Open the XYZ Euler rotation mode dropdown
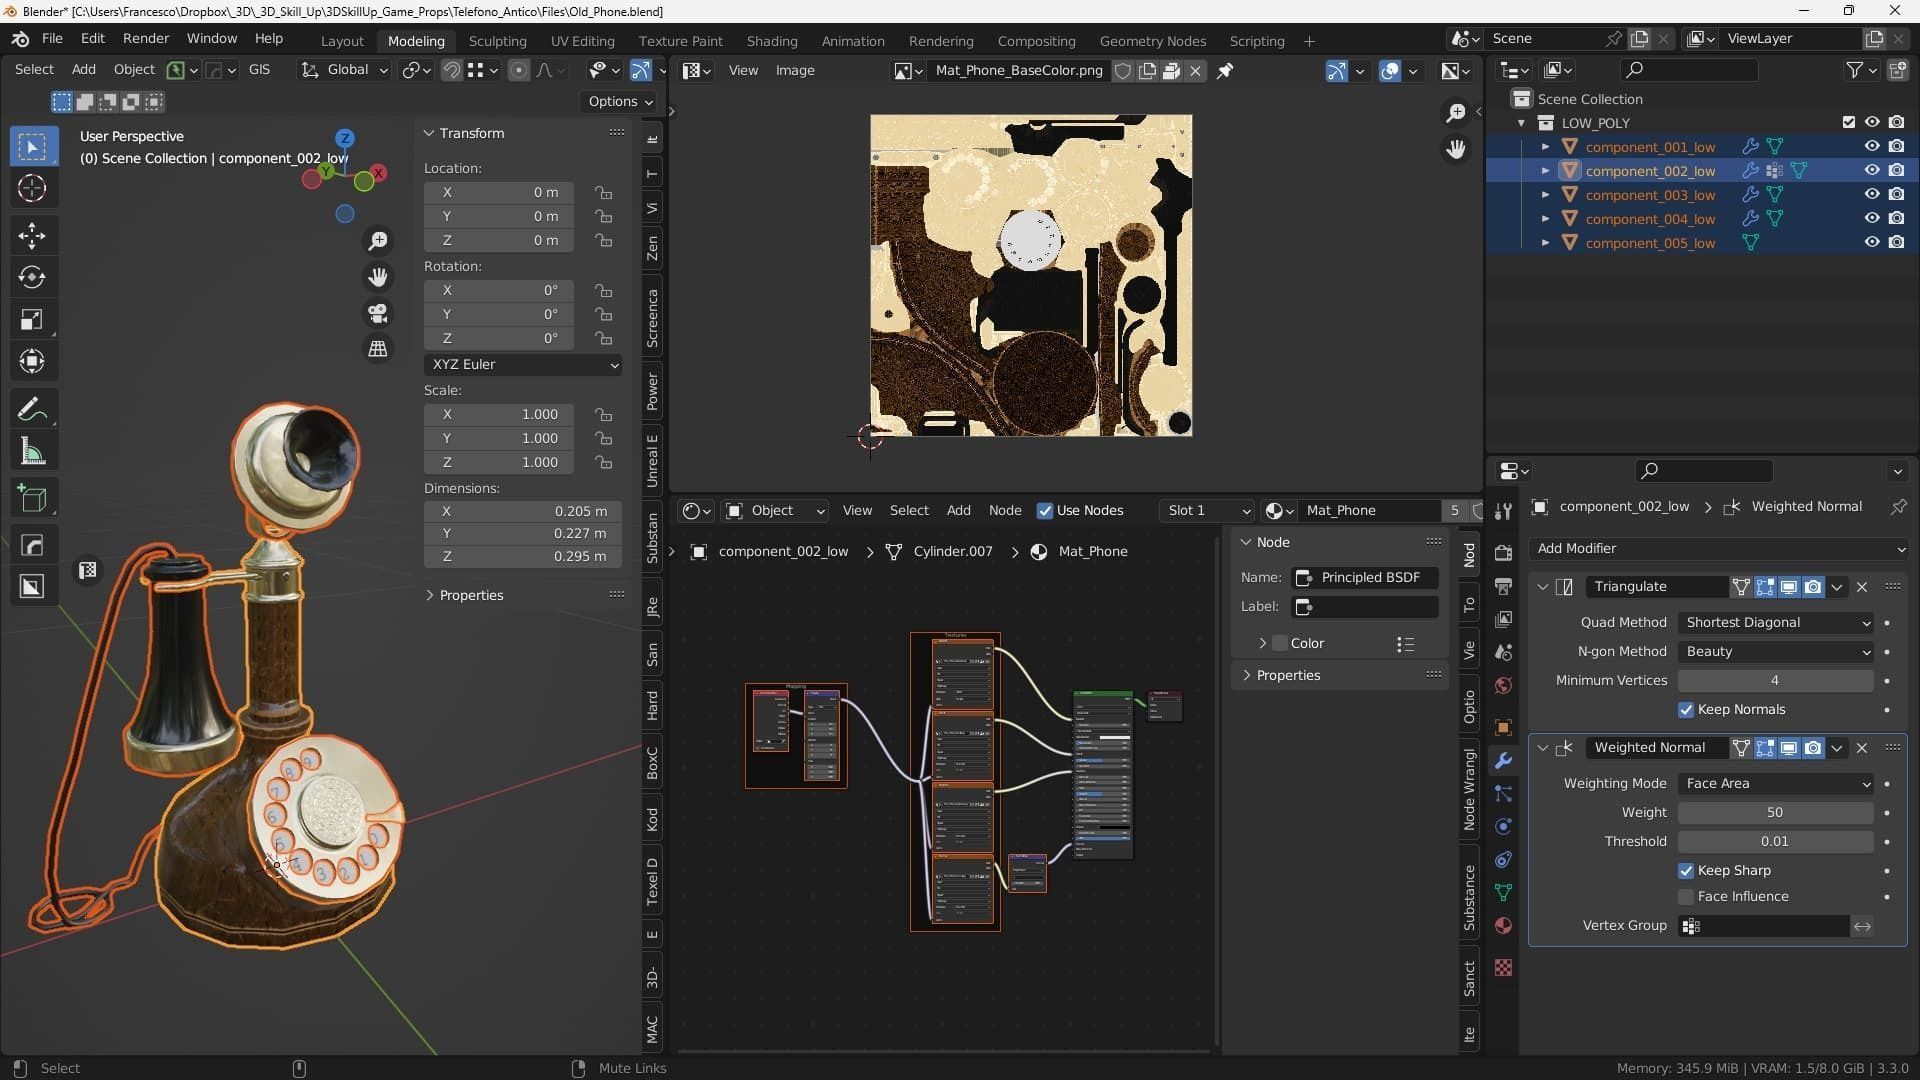 [523, 364]
